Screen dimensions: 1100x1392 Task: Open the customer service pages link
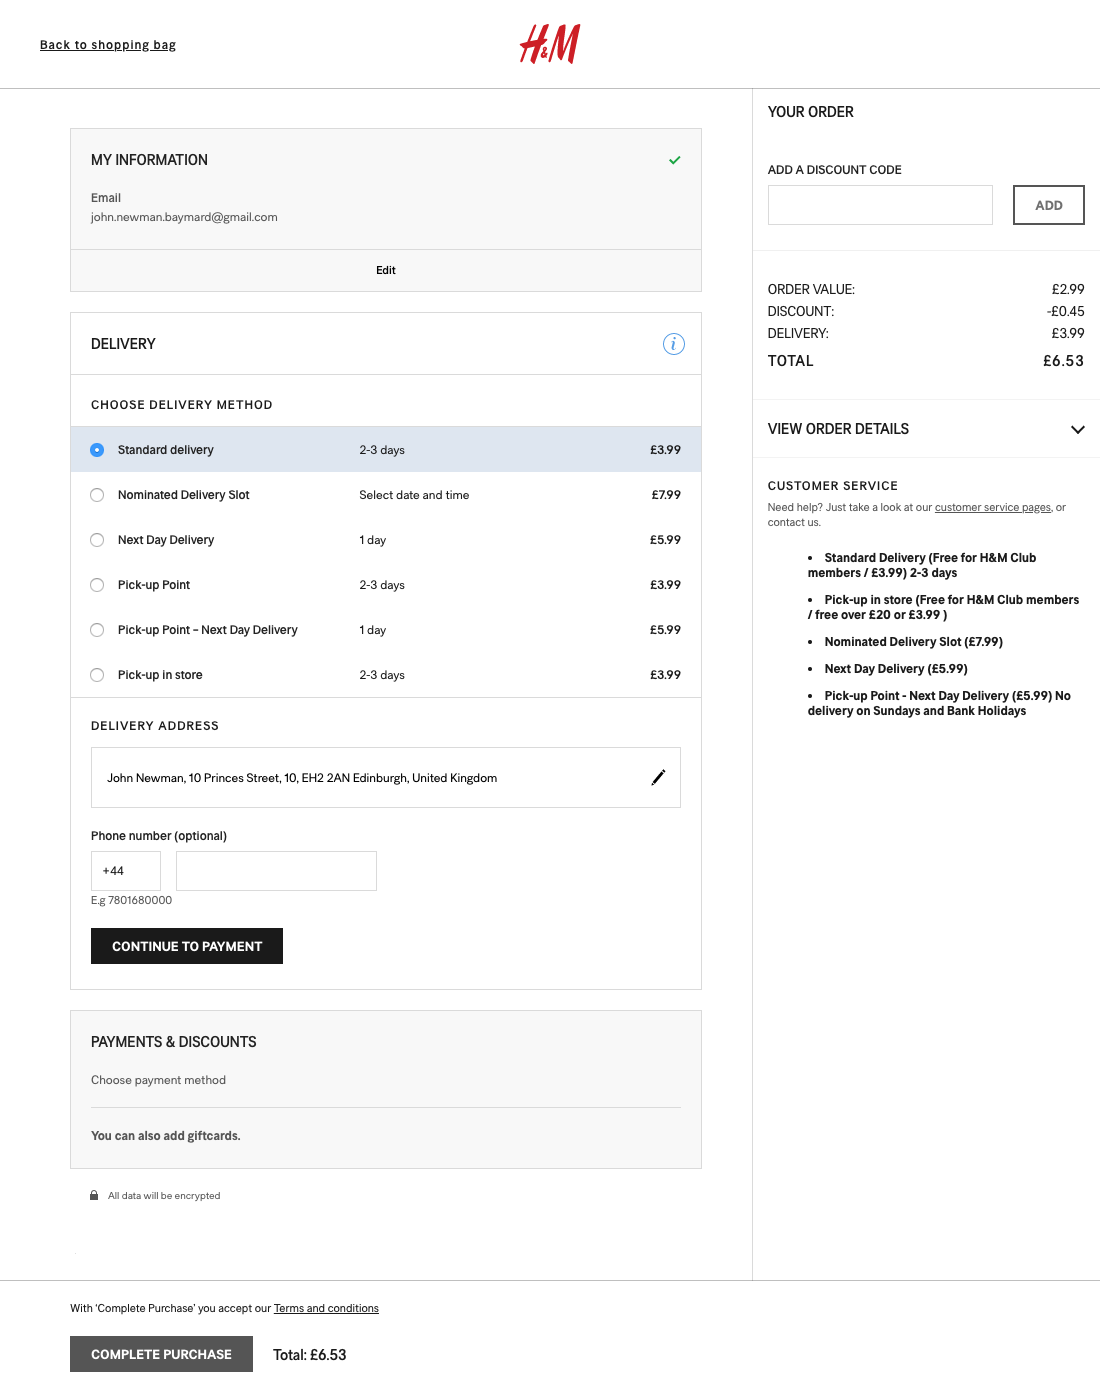point(993,507)
